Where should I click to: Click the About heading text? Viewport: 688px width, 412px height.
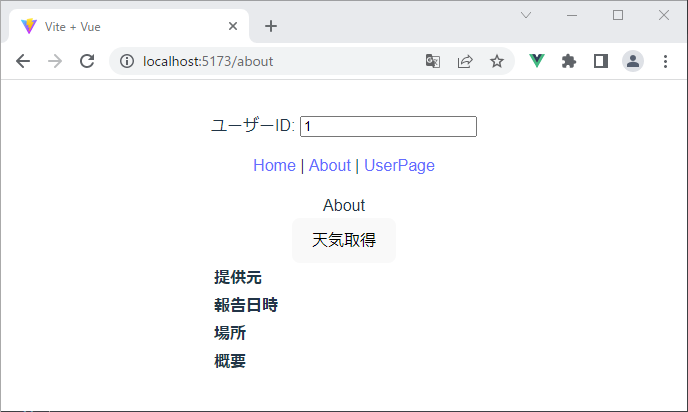coord(344,205)
